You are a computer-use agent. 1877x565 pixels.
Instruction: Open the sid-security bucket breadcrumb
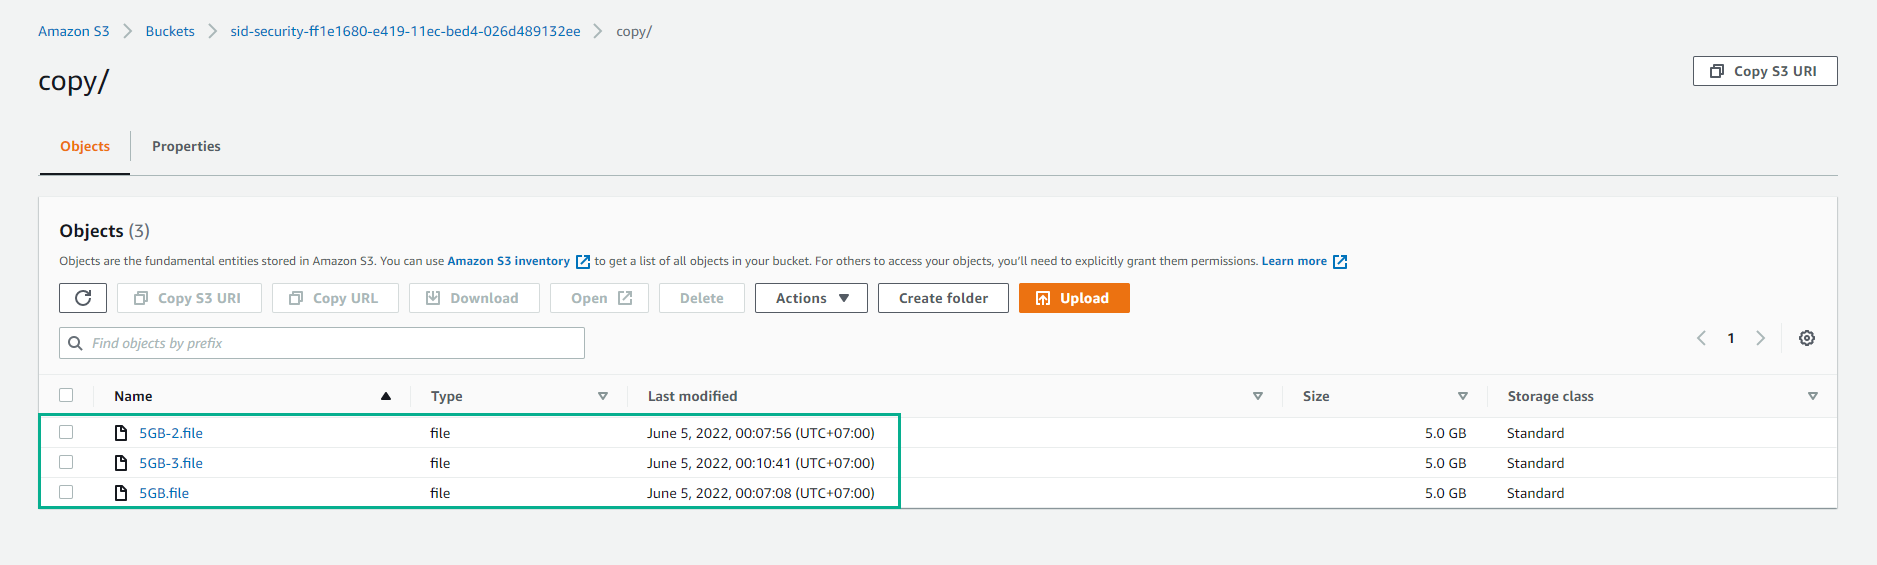pyautogui.click(x=405, y=31)
